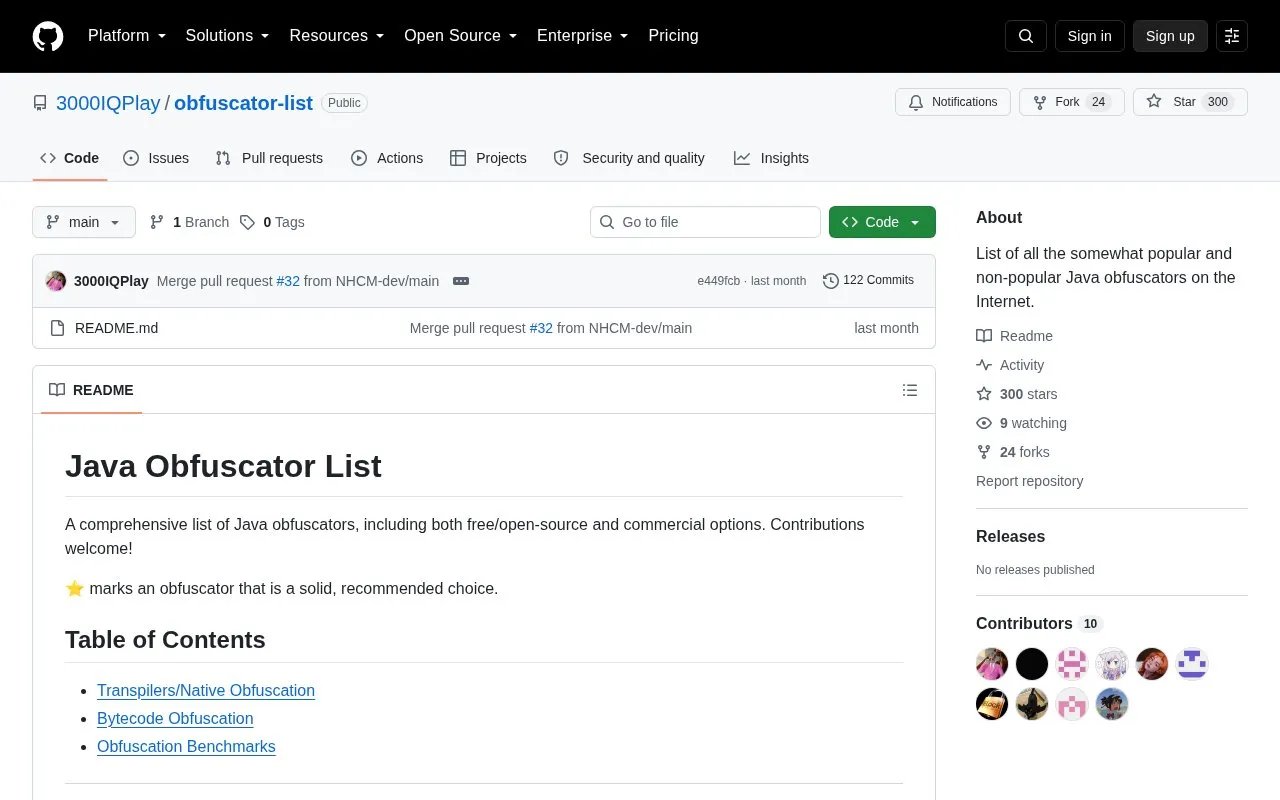The image size is (1280, 800).
Task: Expand the main branch selector
Action: [x=84, y=222]
